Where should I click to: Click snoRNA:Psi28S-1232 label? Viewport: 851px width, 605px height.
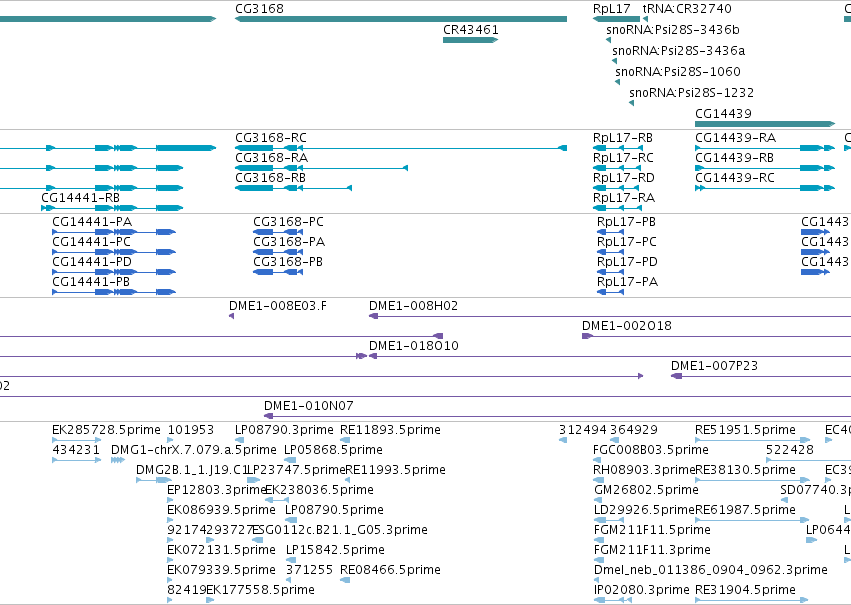coord(691,93)
